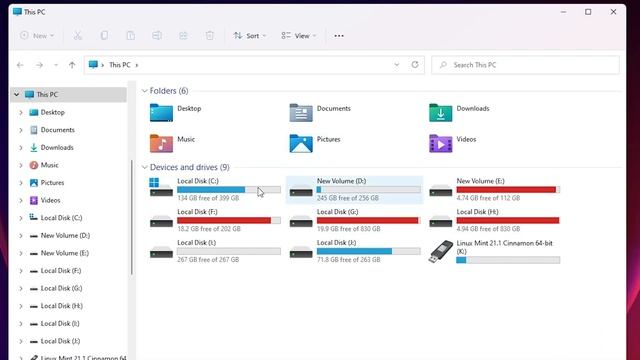Screen dimensions: 640x360
Task: Click the This PC title bar icon
Action: pyautogui.click(x=17, y=11)
